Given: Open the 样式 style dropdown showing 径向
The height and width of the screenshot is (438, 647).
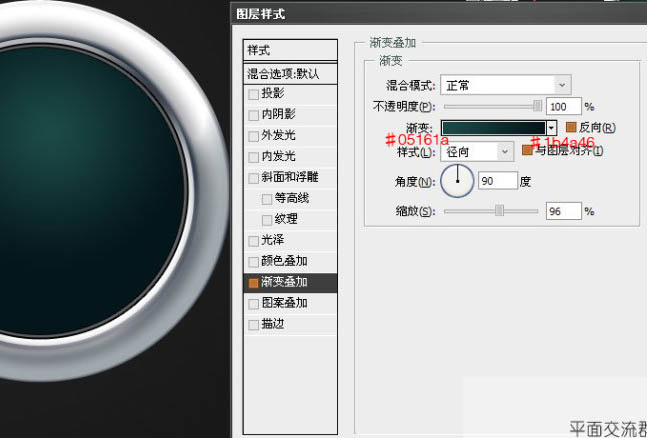Looking at the screenshot, I should [477, 152].
